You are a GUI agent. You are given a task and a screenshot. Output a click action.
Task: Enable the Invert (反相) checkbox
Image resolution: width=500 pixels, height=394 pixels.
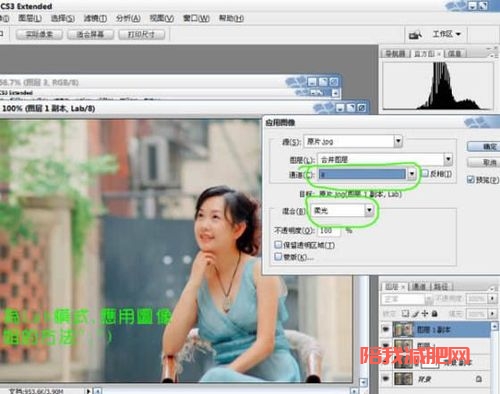[425, 173]
